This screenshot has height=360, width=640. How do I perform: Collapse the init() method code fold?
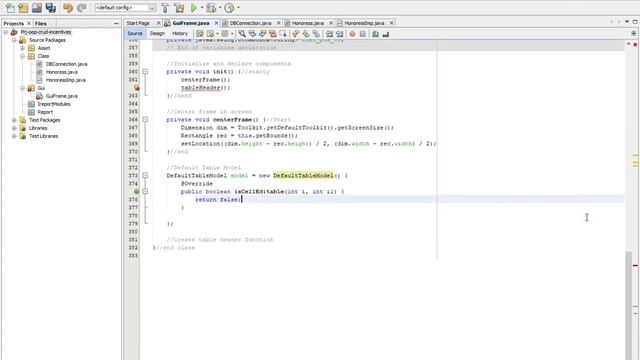(x=145, y=71)
